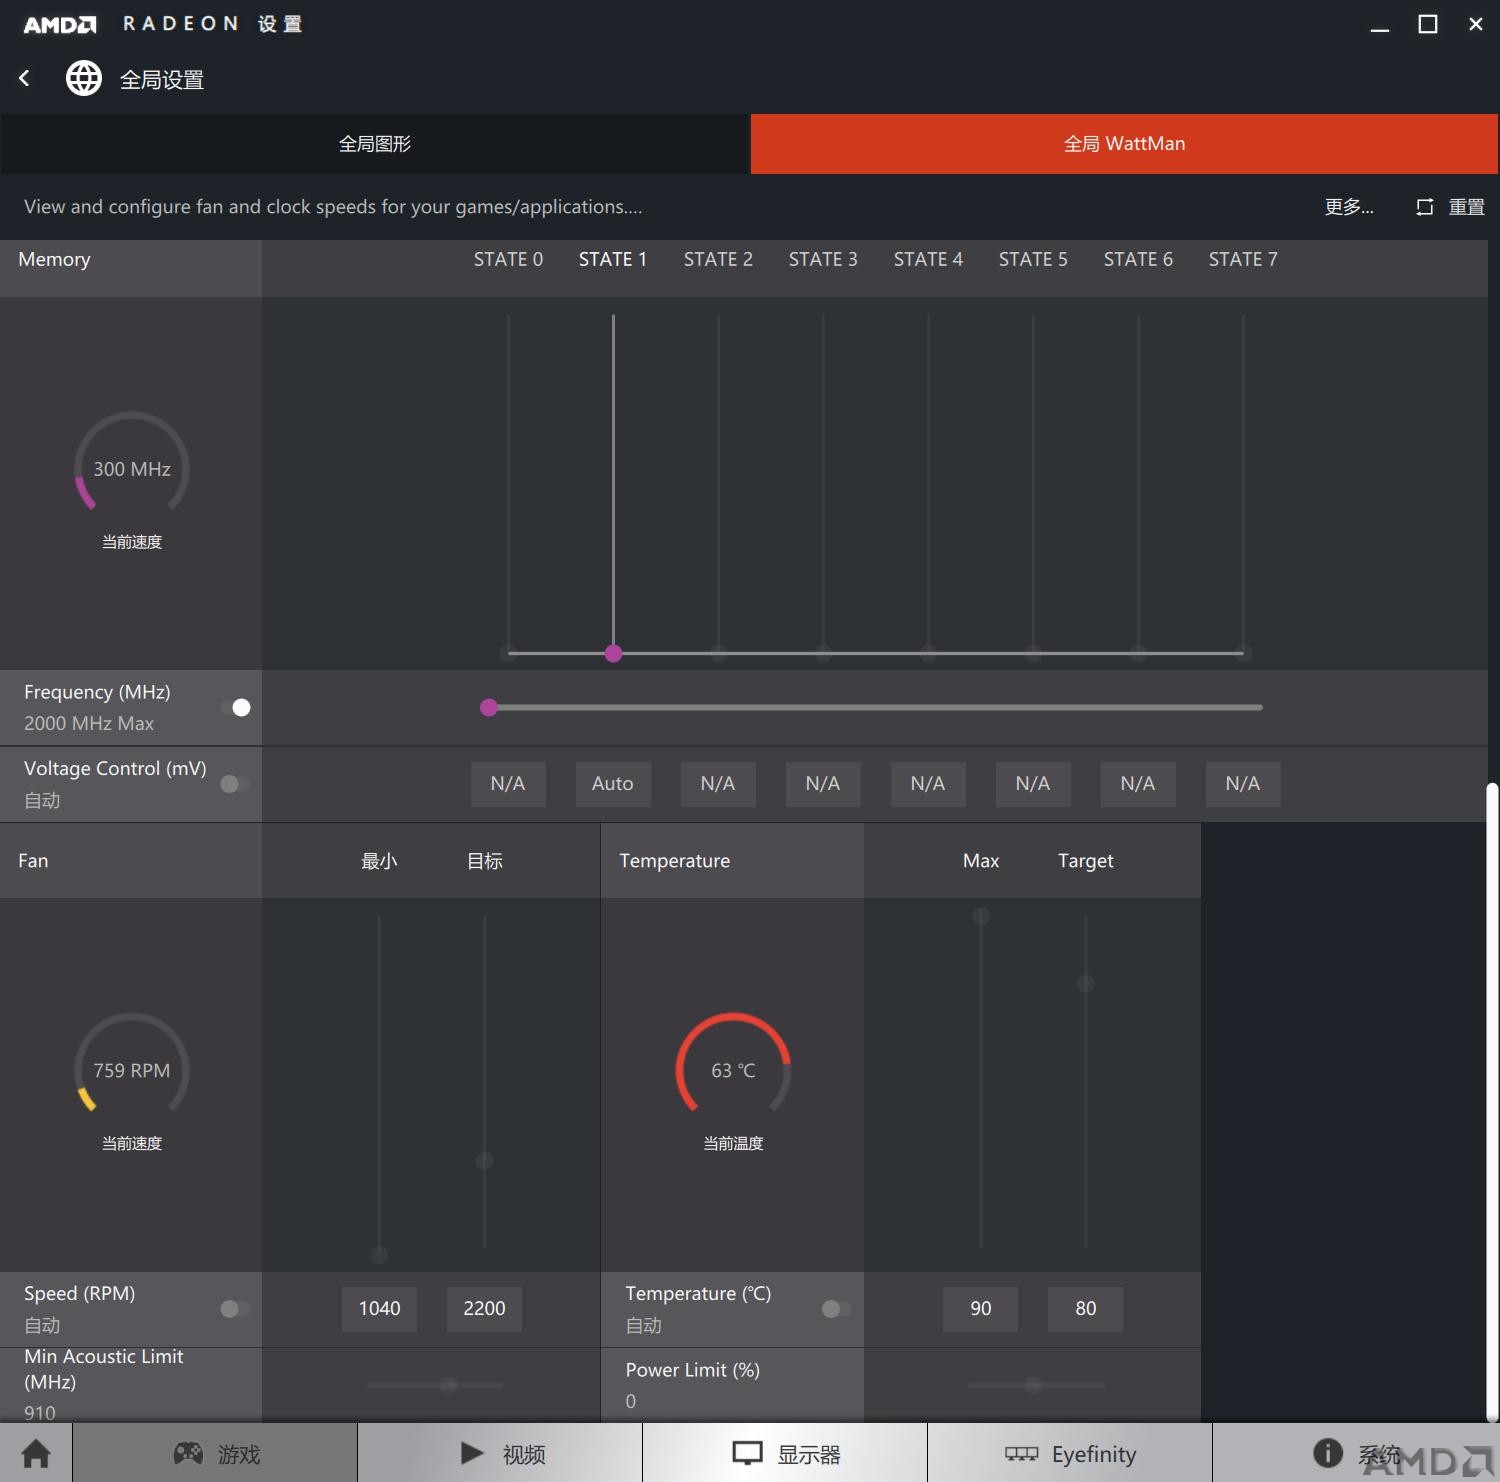Viewport: 1500px width, 1482px height.
Task: Click the STATE 5 N/A voltage box
Action: pyautogui.click(x=1033, y=784)
